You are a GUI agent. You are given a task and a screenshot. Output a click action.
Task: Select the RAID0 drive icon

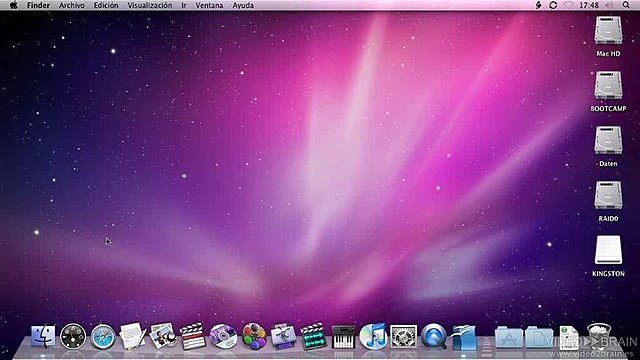click(x=608, y=195)
